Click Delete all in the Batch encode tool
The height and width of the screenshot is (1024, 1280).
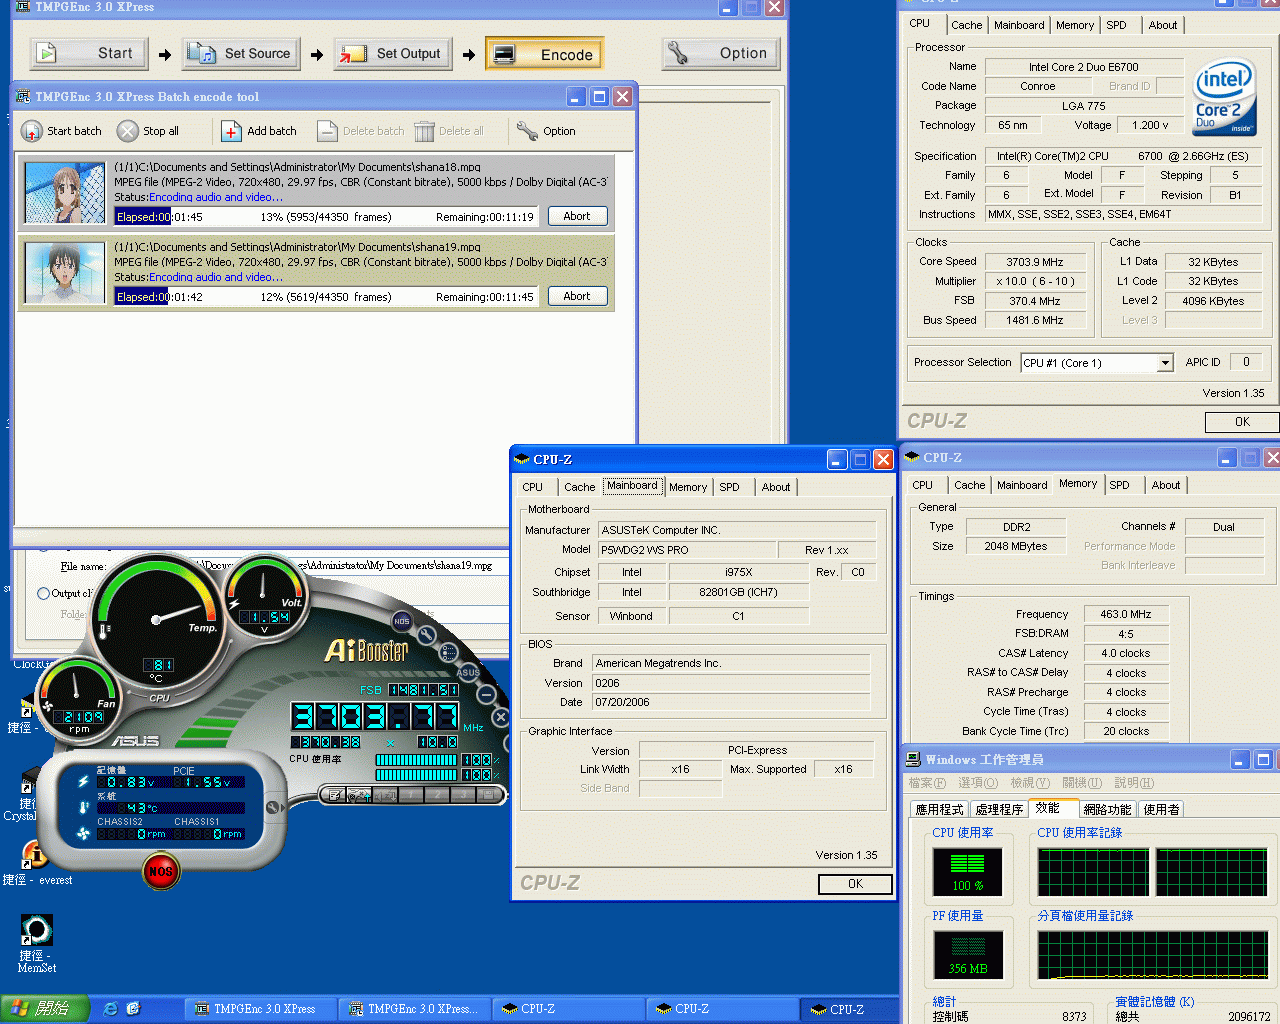(449, 131)
